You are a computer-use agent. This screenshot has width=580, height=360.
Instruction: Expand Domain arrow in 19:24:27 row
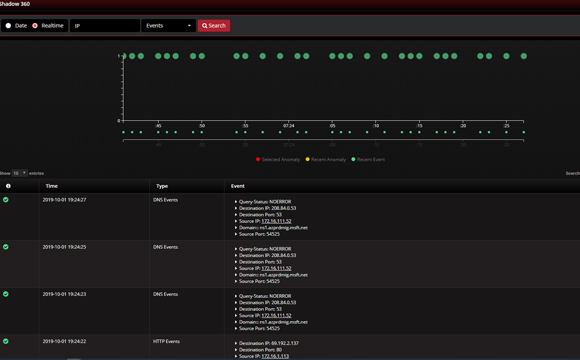click(236, 228)
